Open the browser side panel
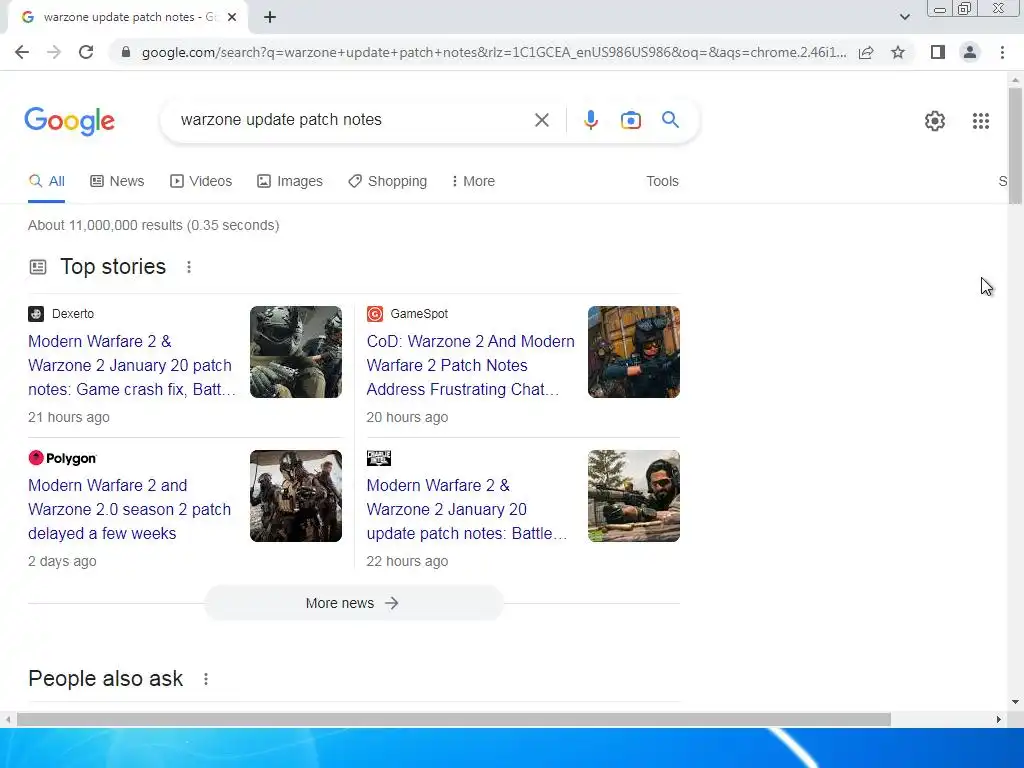The image size is (1024, 768). (938, 52)
